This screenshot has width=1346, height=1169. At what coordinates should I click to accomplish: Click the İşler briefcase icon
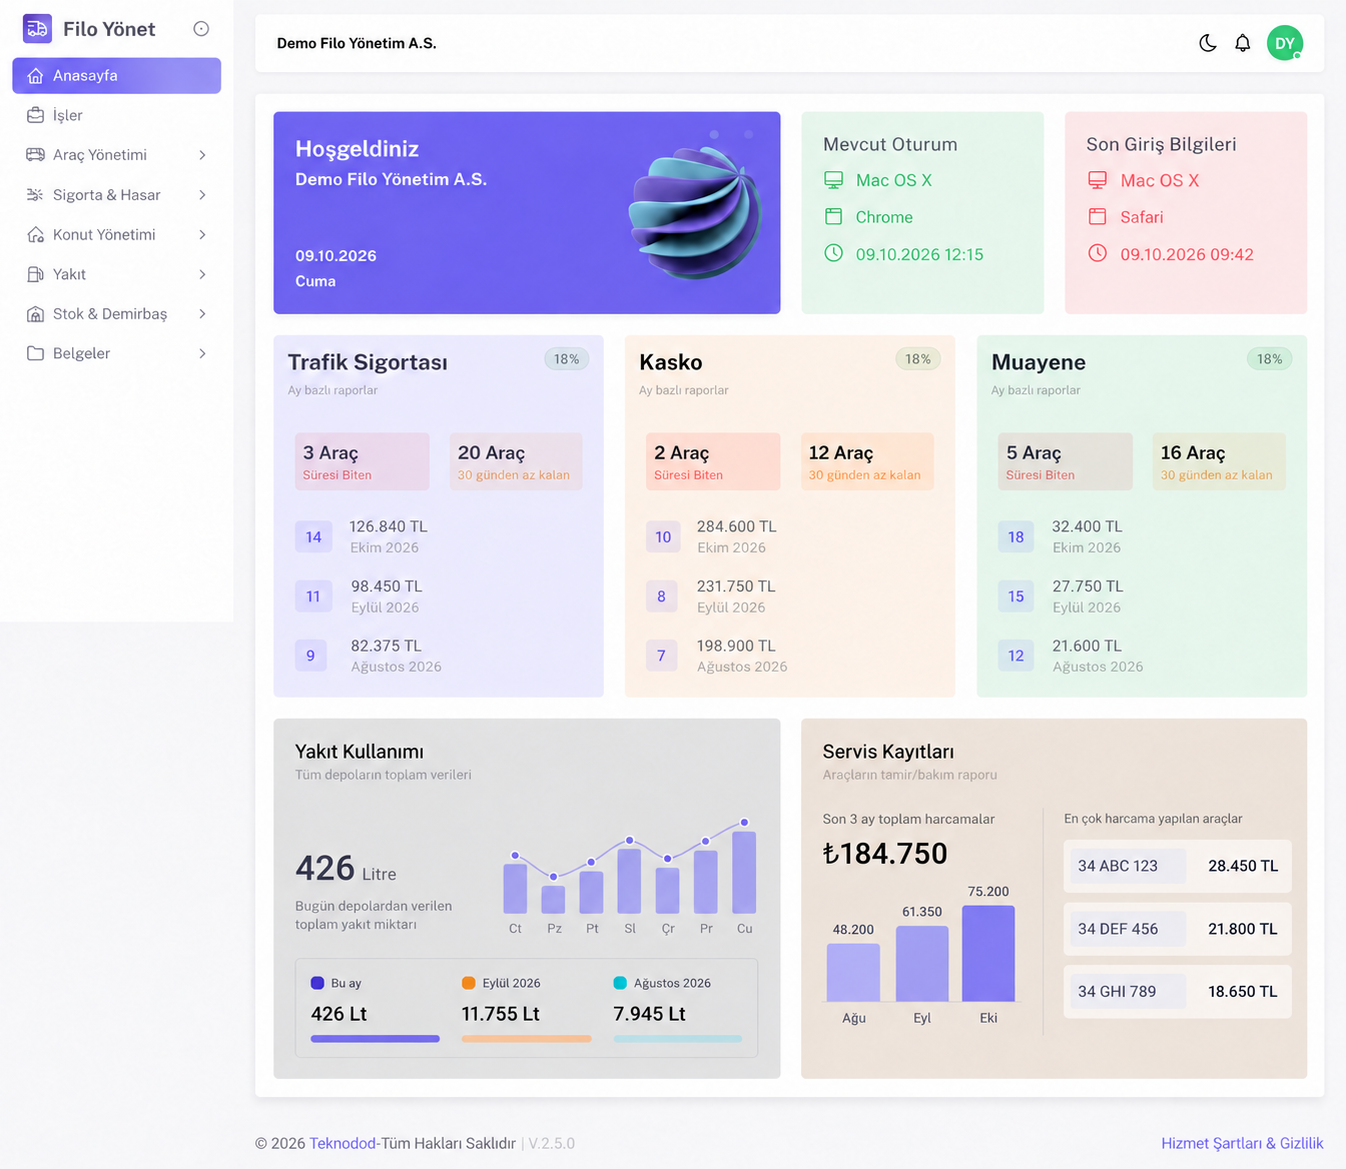(x=36, y=115)
